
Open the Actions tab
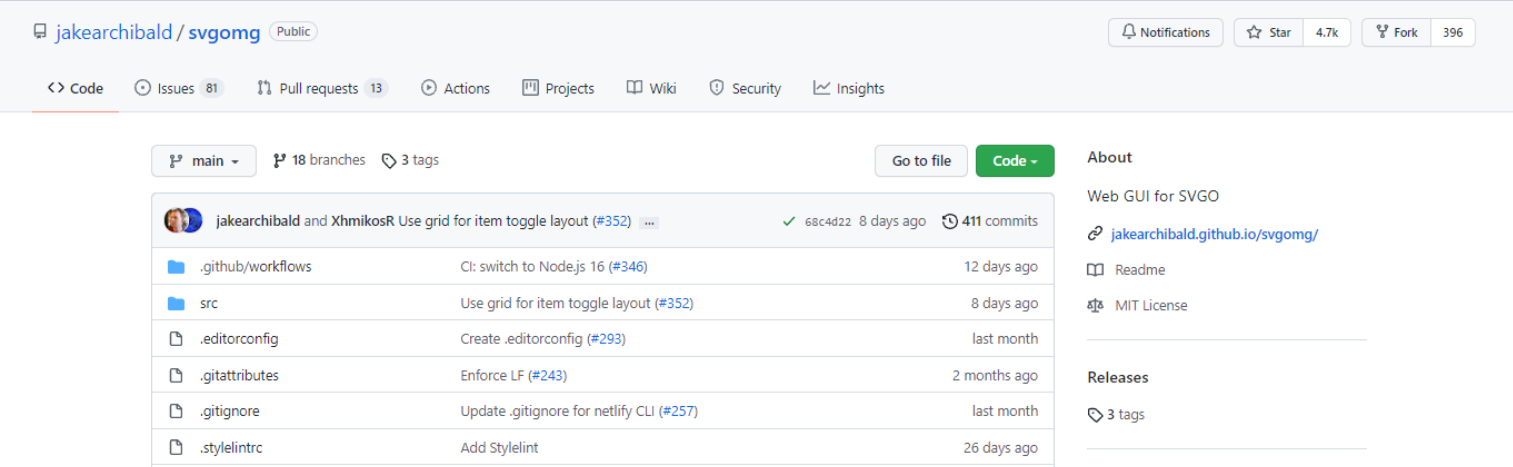[456, 88]
